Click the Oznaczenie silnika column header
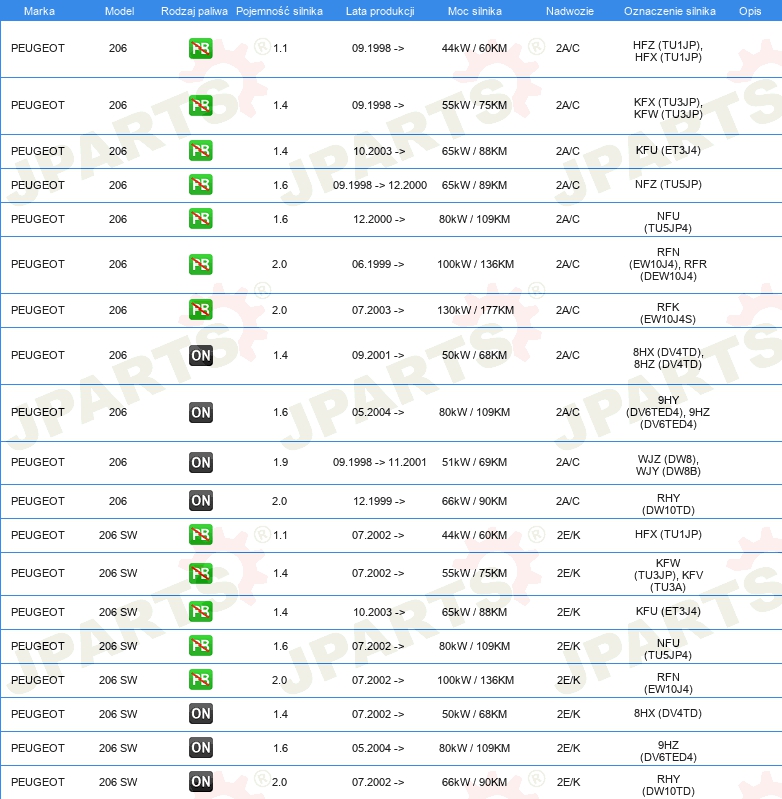782x799 pixels. (669, 11)
